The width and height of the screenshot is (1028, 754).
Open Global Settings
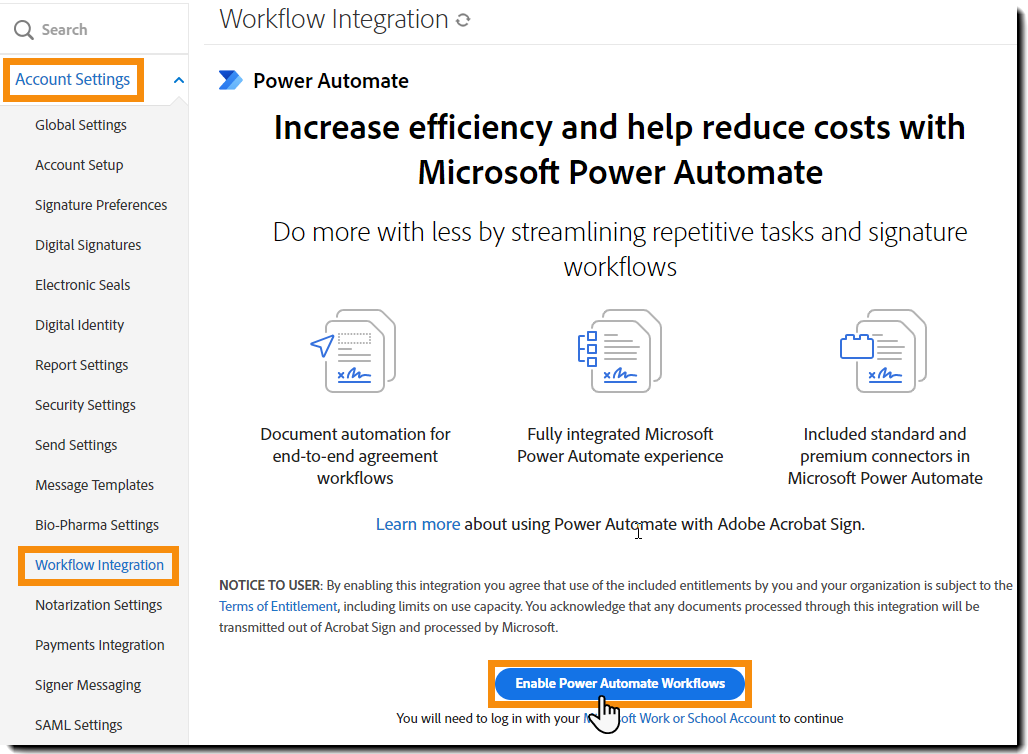(x=81, y=124)
